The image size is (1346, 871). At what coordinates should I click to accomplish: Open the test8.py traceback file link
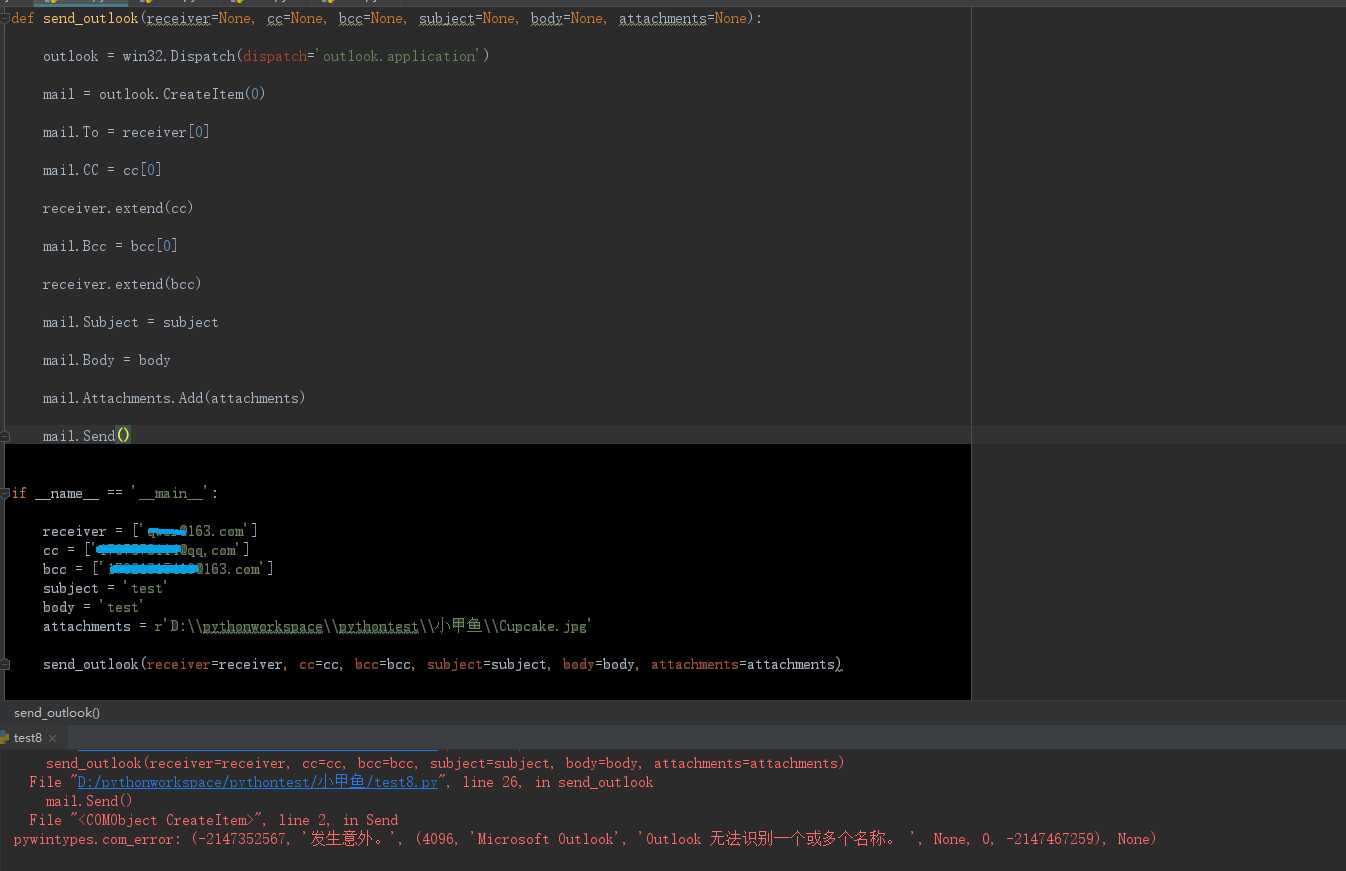pyautogui.click(x=257, y=782)
